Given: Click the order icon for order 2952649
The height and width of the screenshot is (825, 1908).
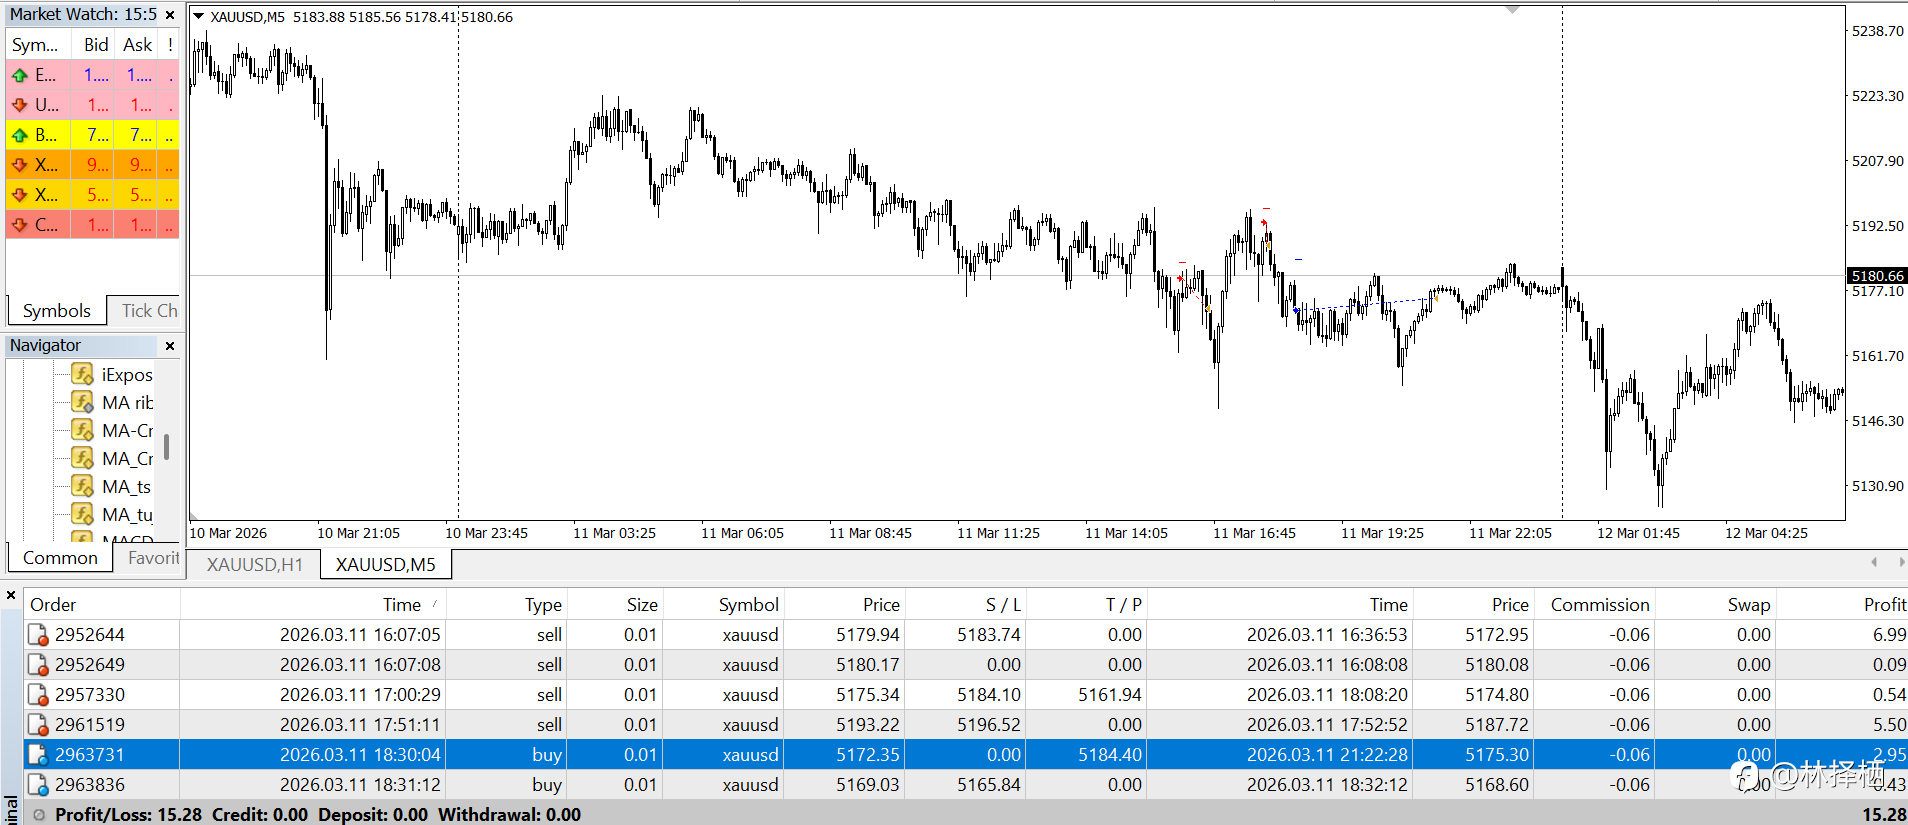Looking at the screenshot, I should click(x=38, y=665).
